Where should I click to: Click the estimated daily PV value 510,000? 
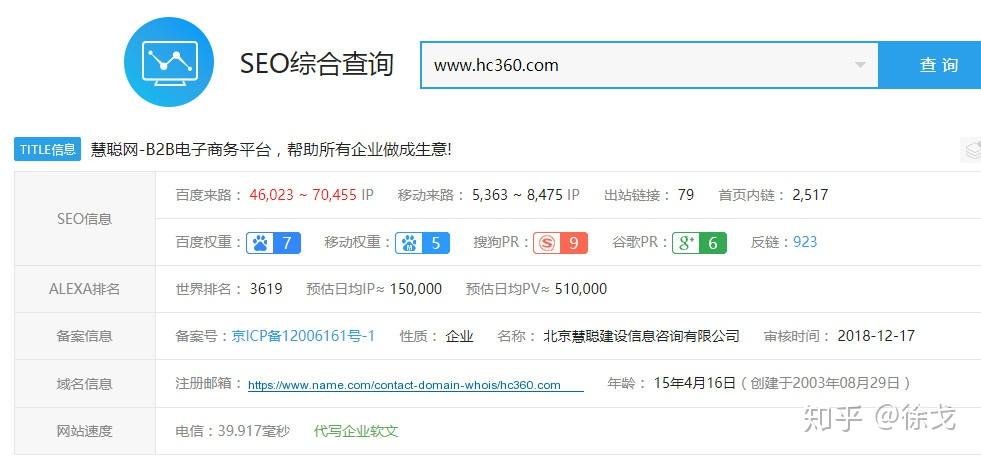tap(581, 289)
